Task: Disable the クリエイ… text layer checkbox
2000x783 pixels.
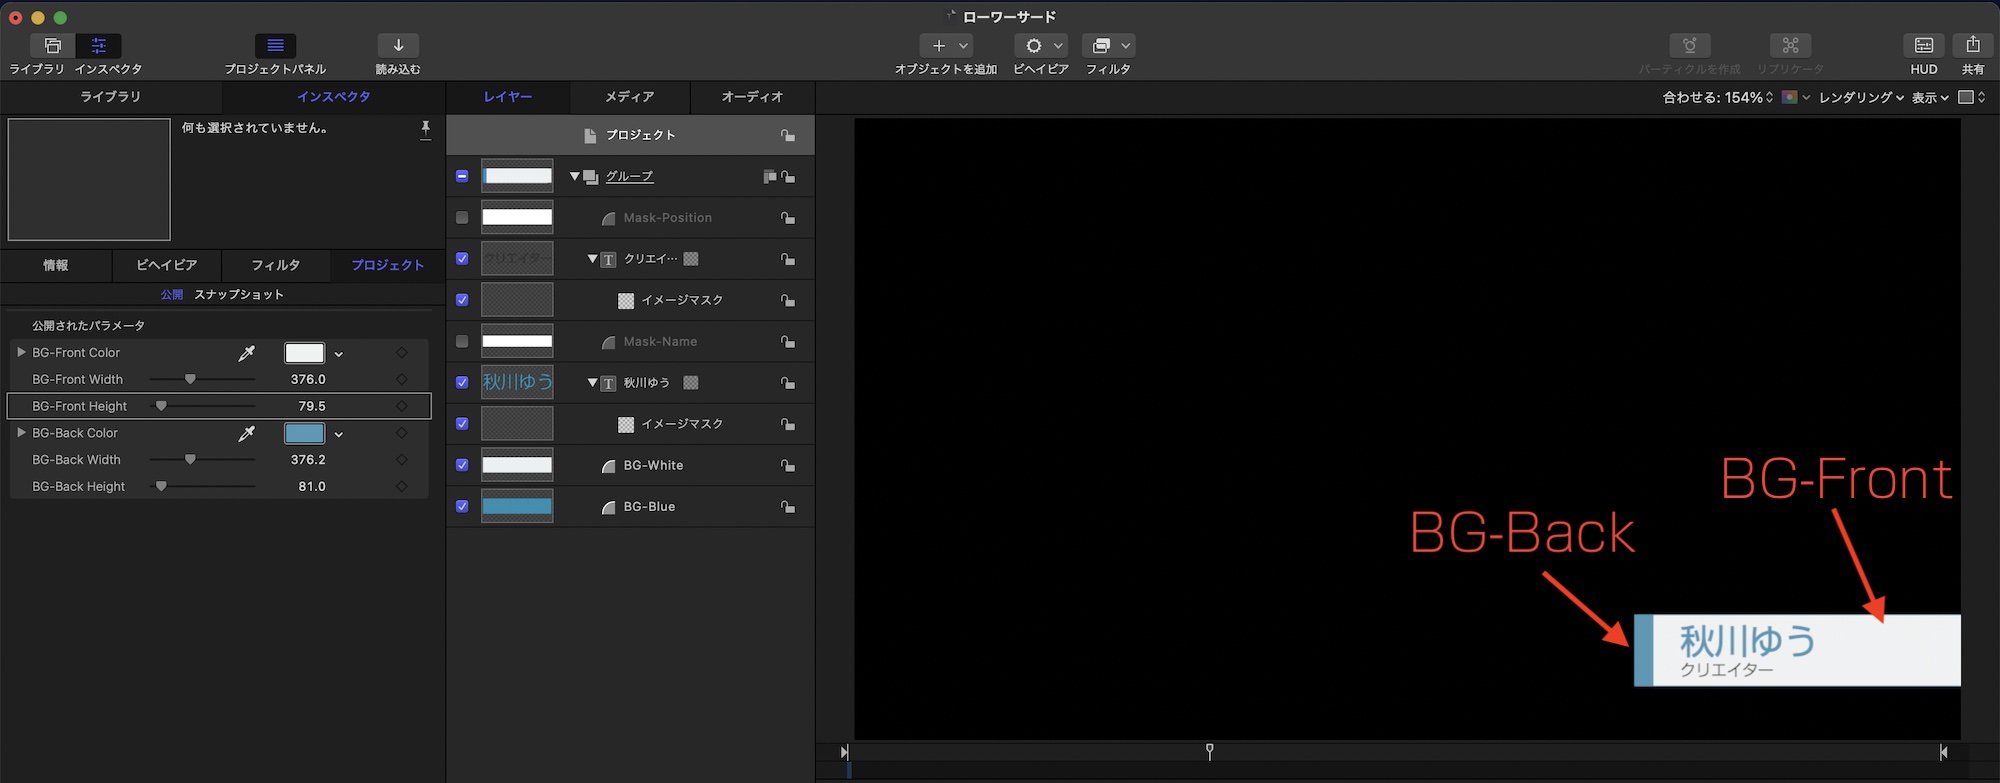Action: click(x=462, y=258)
